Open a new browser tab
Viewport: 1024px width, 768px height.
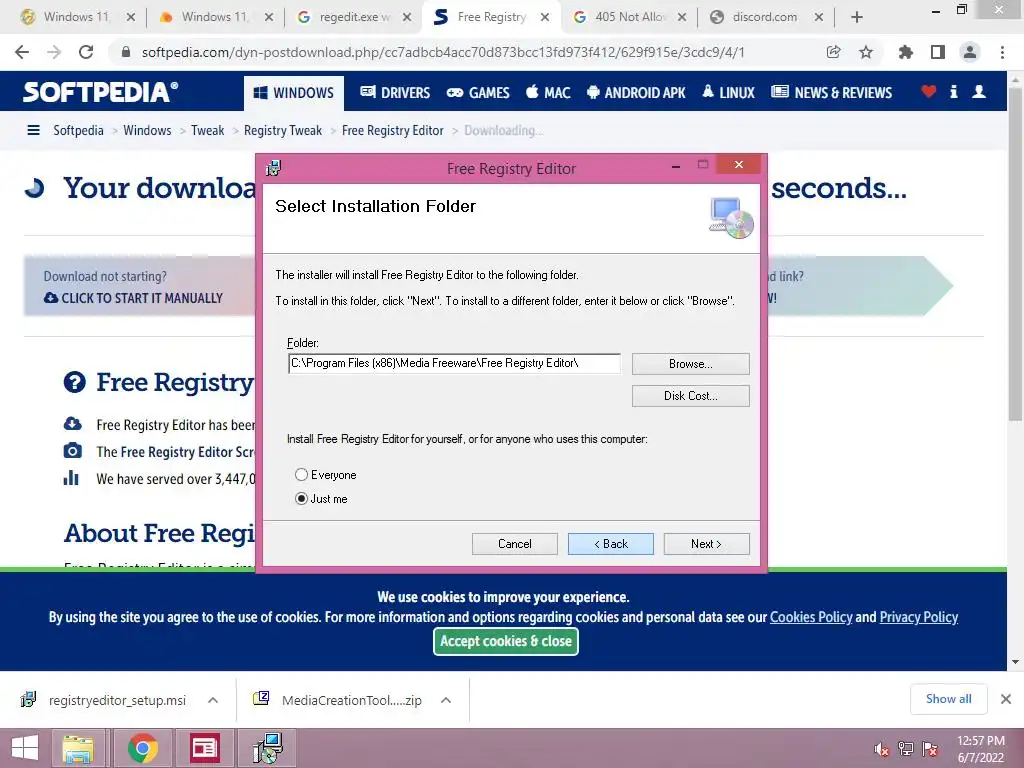point(857,18)
